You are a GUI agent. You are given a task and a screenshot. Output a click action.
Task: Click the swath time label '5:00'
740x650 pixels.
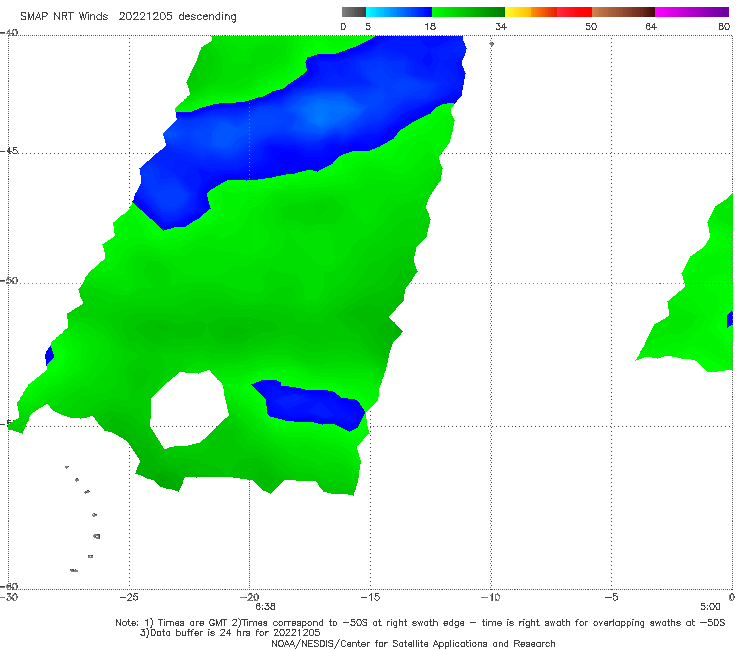[x=710, y=607]
